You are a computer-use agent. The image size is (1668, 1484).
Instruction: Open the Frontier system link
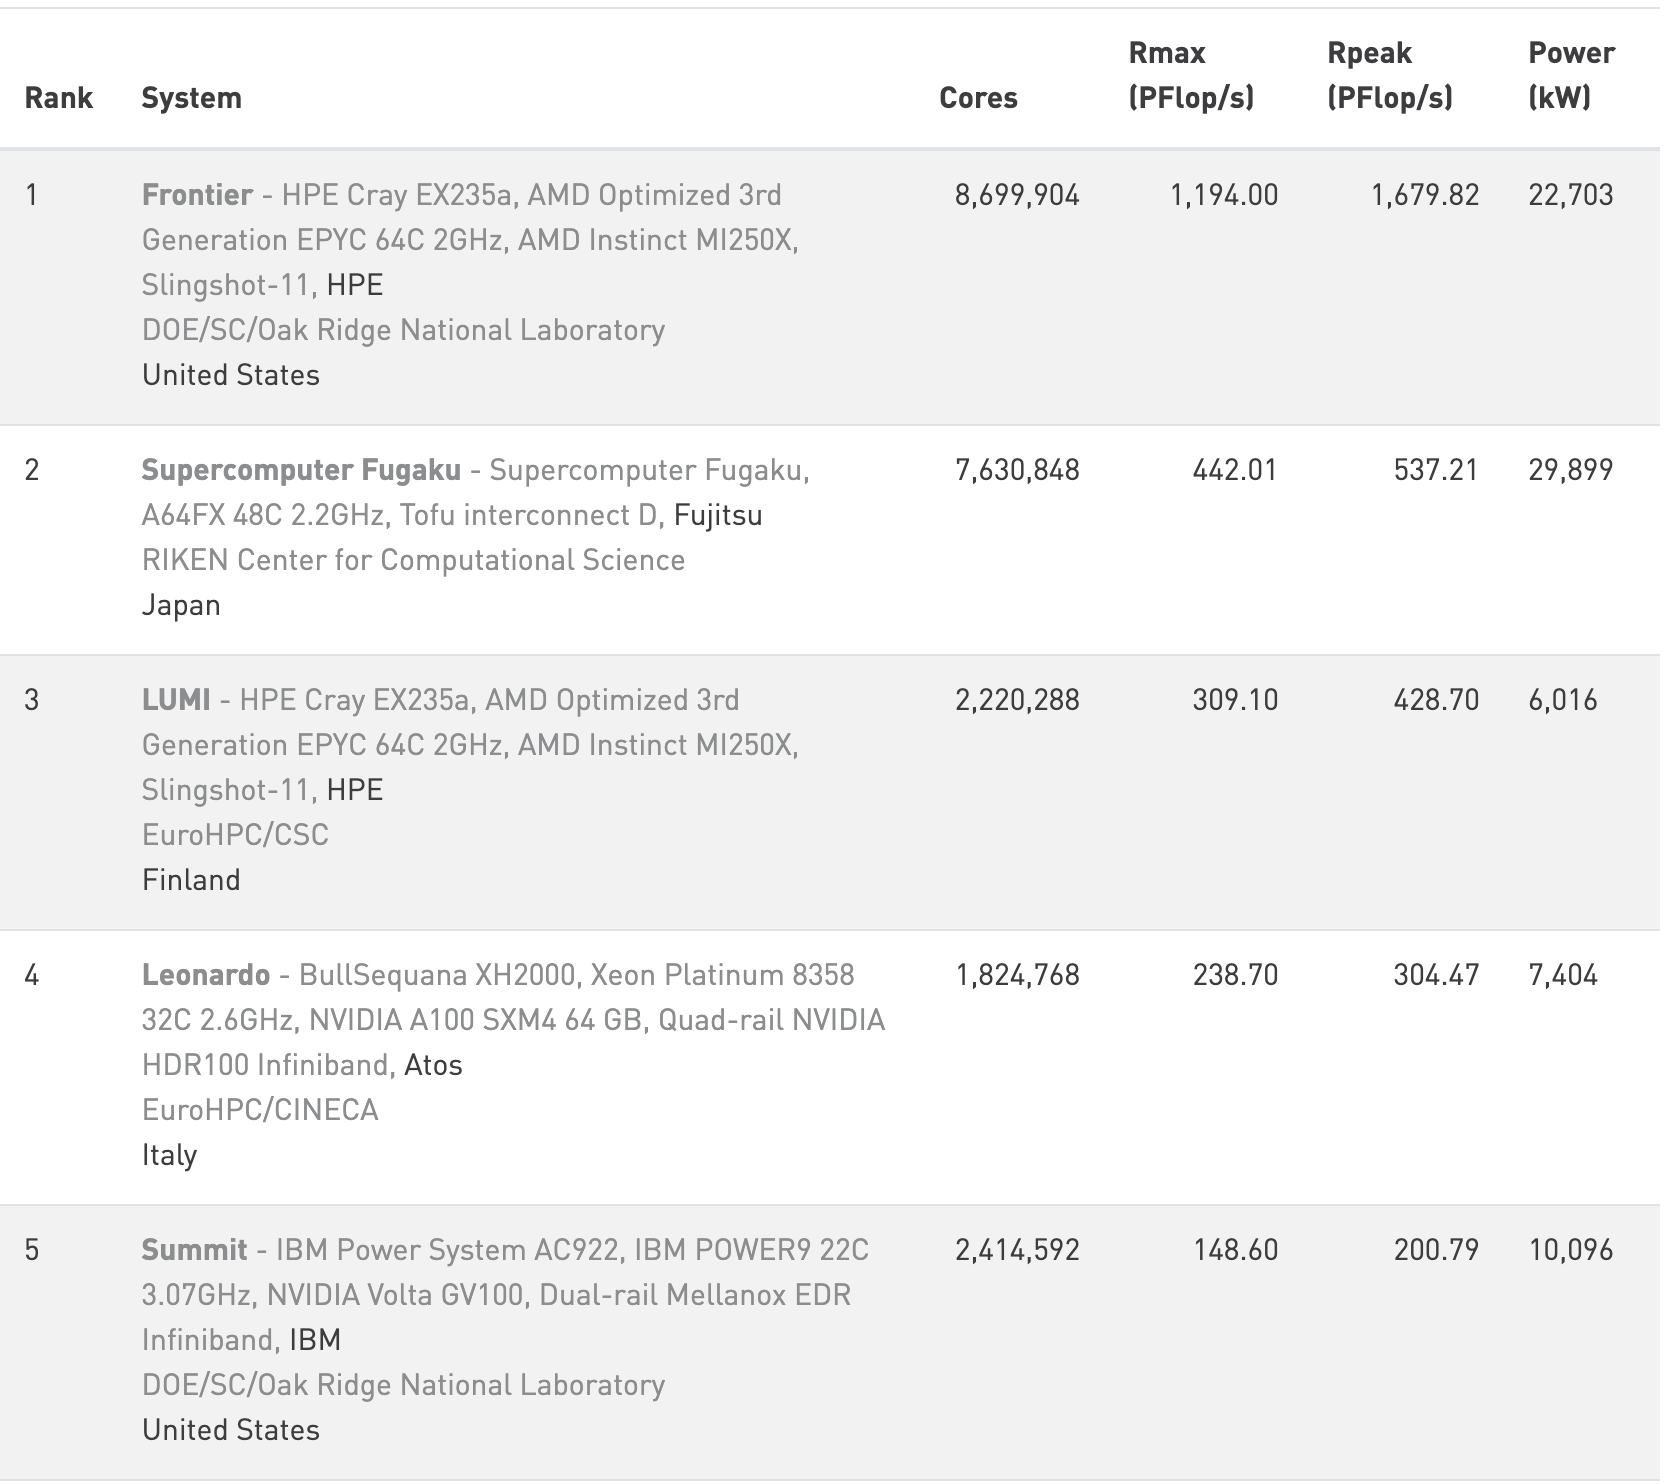(x=197, y=195)
